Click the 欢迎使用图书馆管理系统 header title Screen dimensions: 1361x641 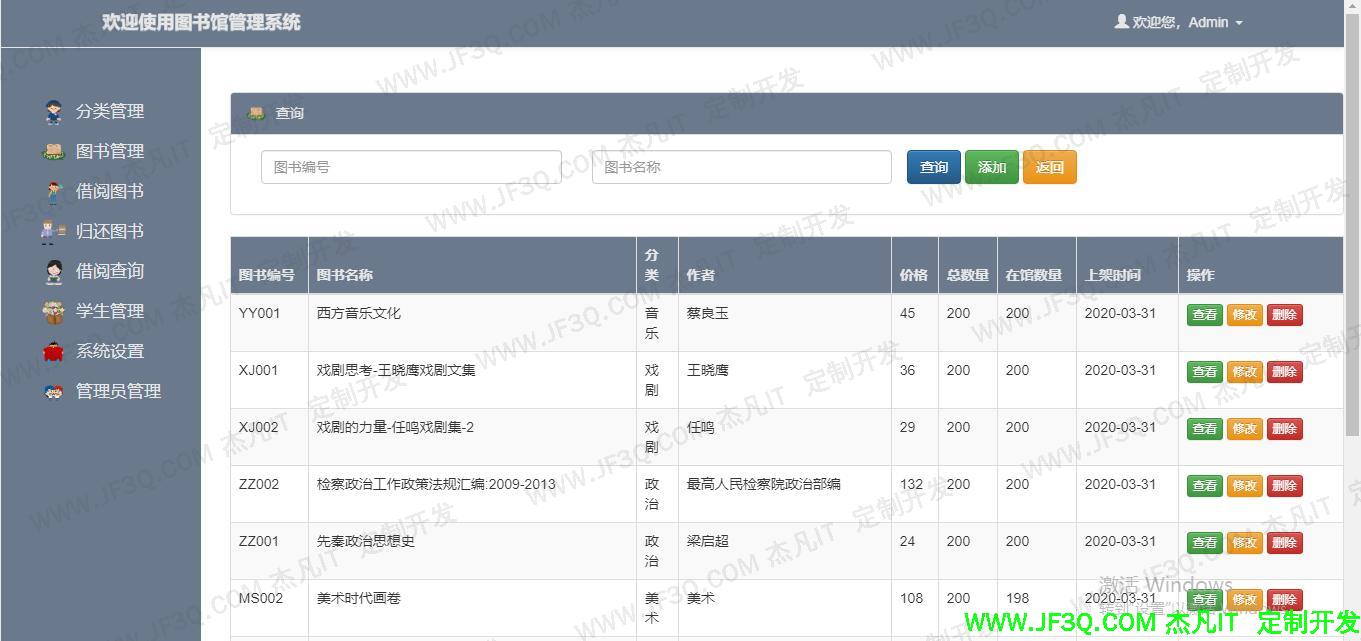201,22
